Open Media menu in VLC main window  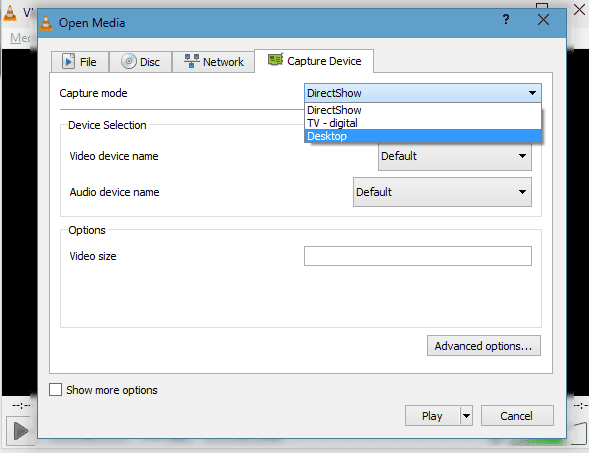click(x=20, y=38)
